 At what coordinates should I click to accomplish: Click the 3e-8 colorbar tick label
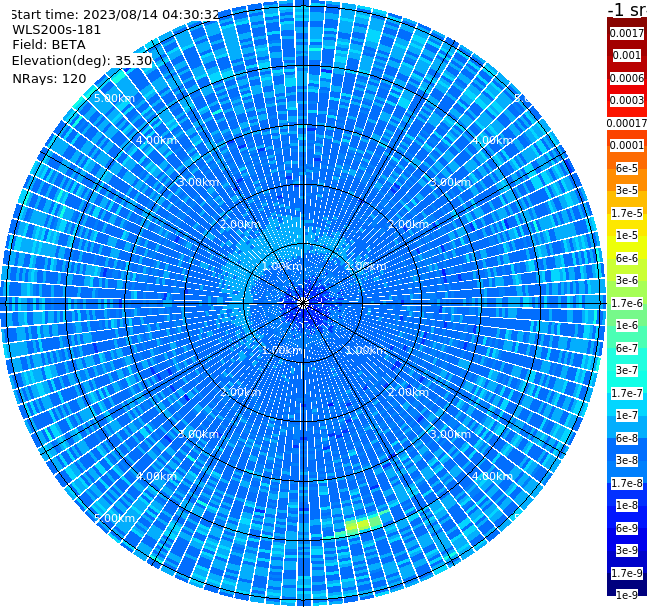pos(627,460)
